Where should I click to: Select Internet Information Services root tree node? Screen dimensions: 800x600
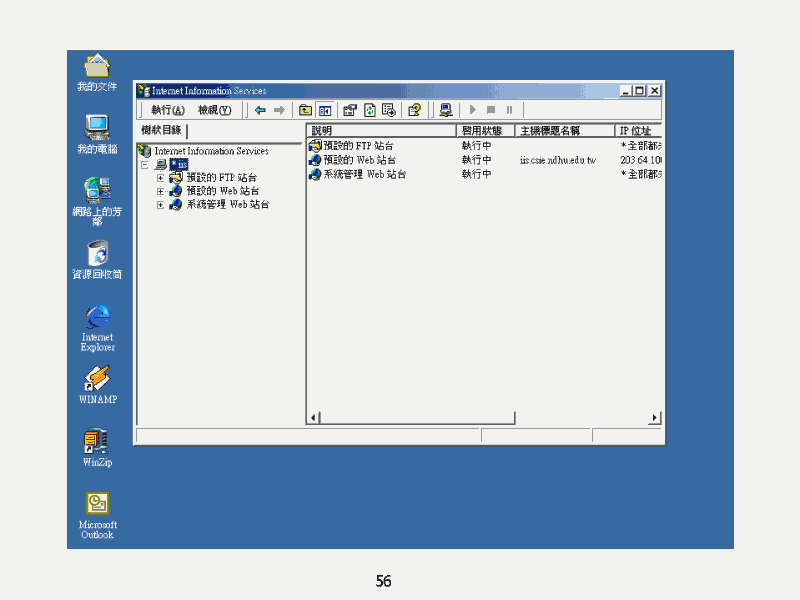(x=211, y=151)
